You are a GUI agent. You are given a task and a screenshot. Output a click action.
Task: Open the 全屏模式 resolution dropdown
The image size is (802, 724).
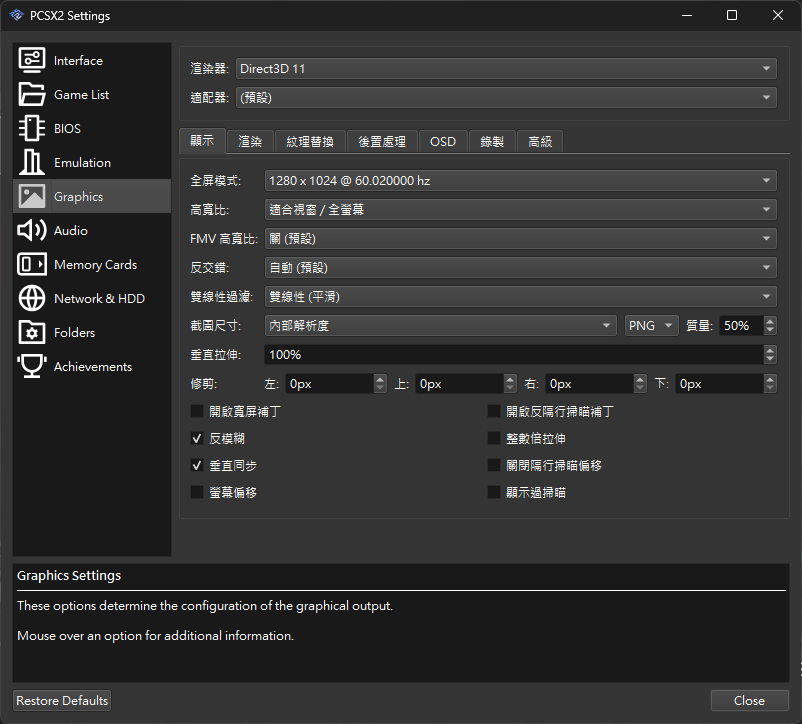pos(520,181)
